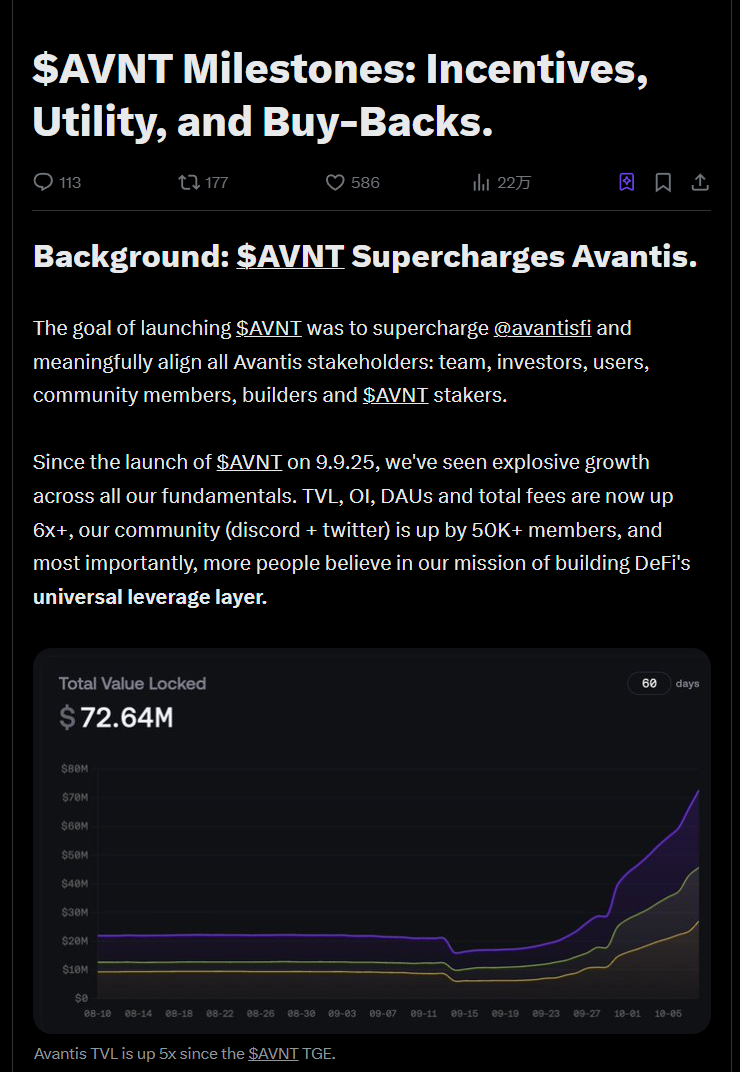This screenshot has width=740, height=1072.
Task: Bookmark this article post
Action: click(663, 182)
